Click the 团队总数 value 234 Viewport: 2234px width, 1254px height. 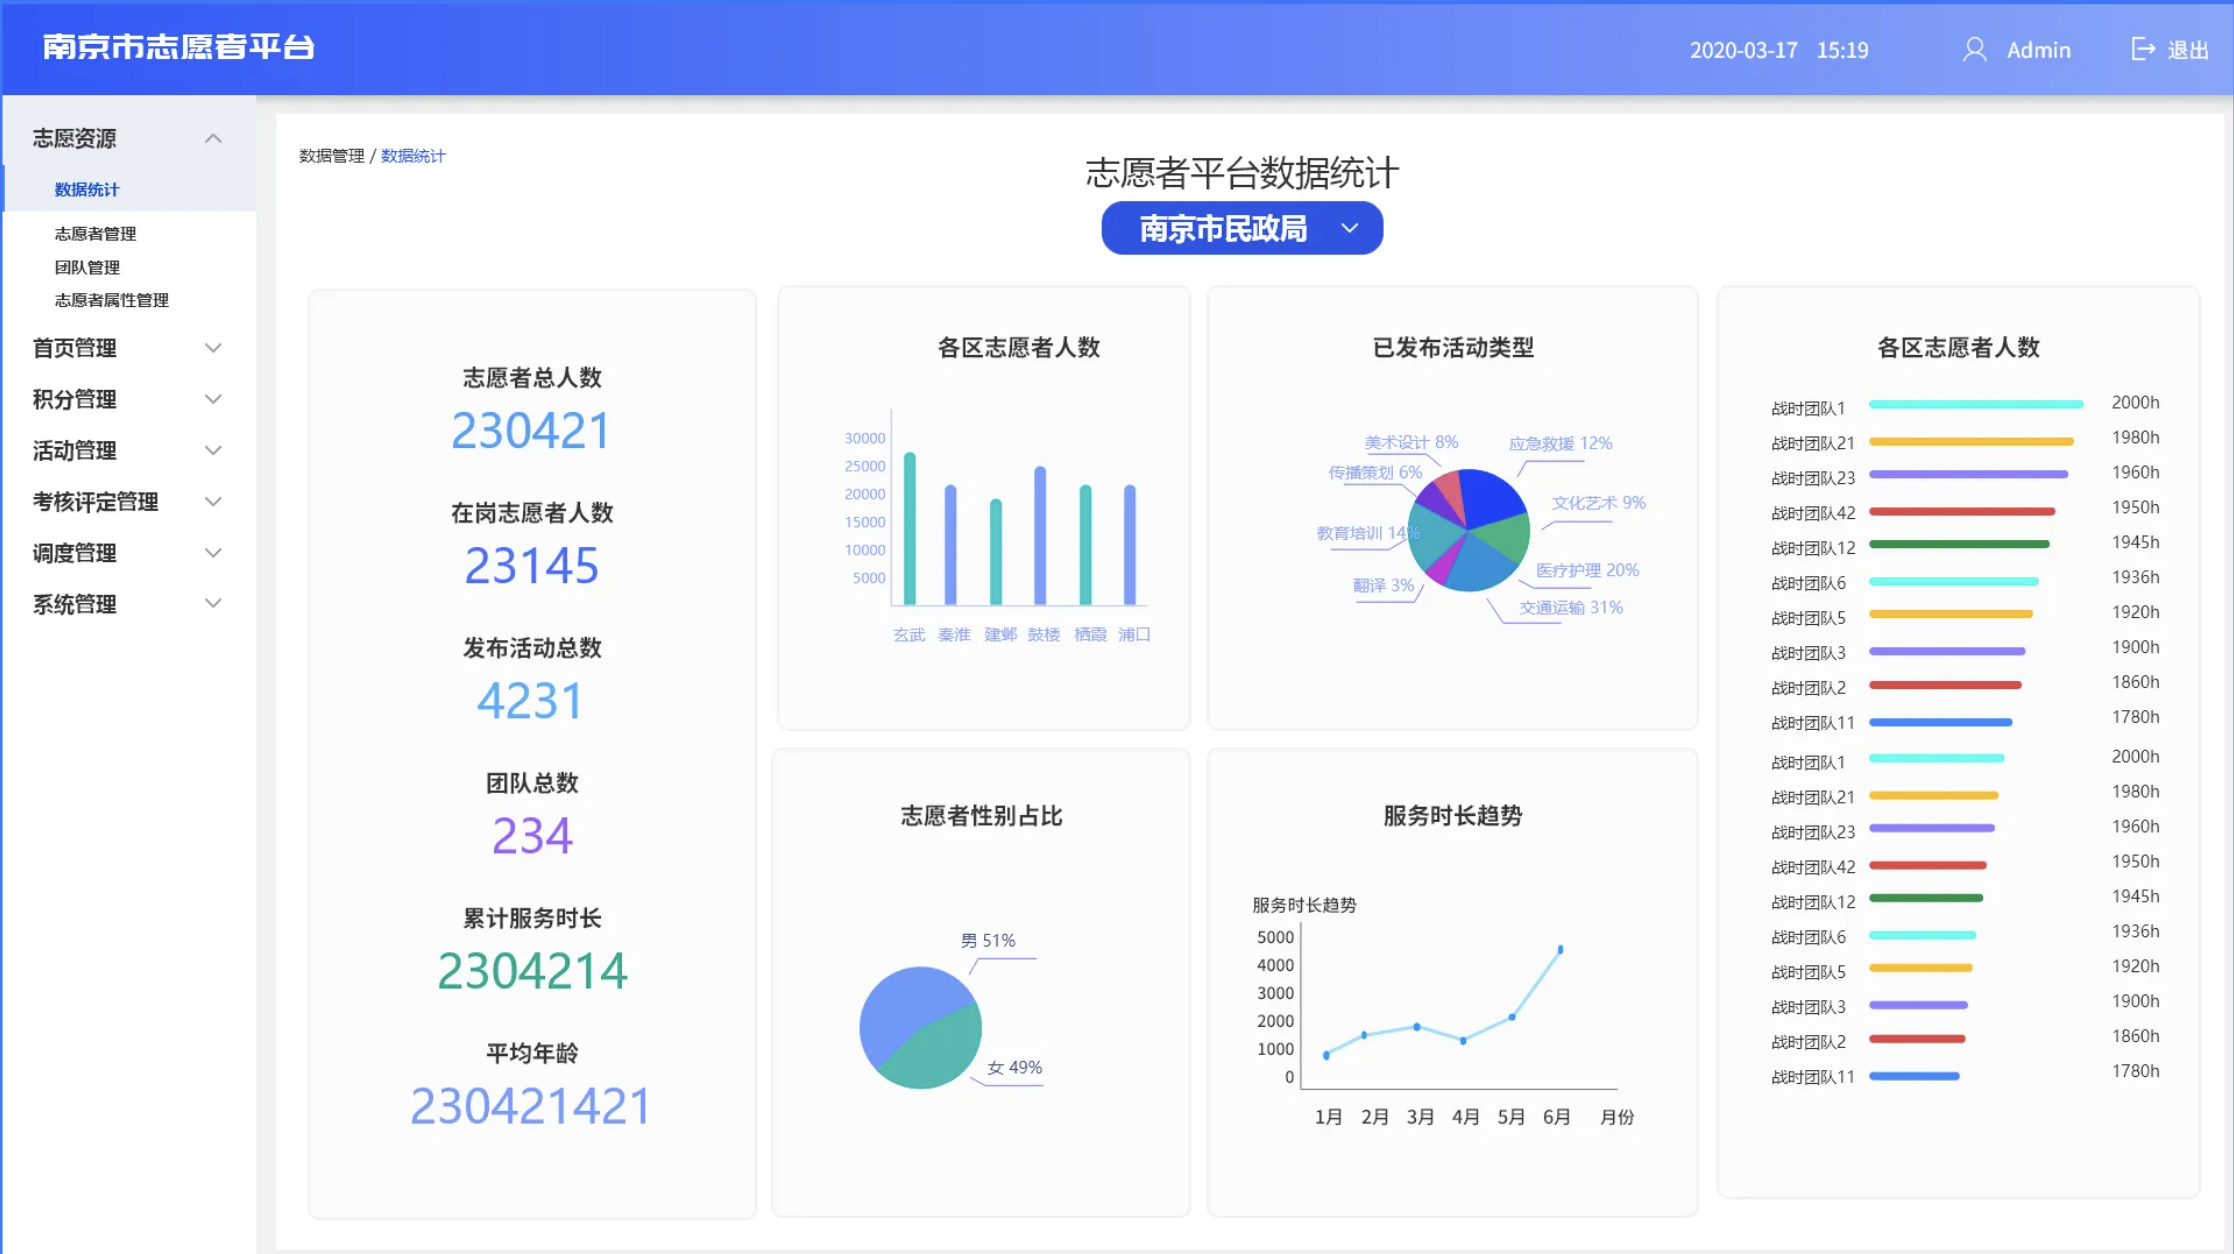532,836
